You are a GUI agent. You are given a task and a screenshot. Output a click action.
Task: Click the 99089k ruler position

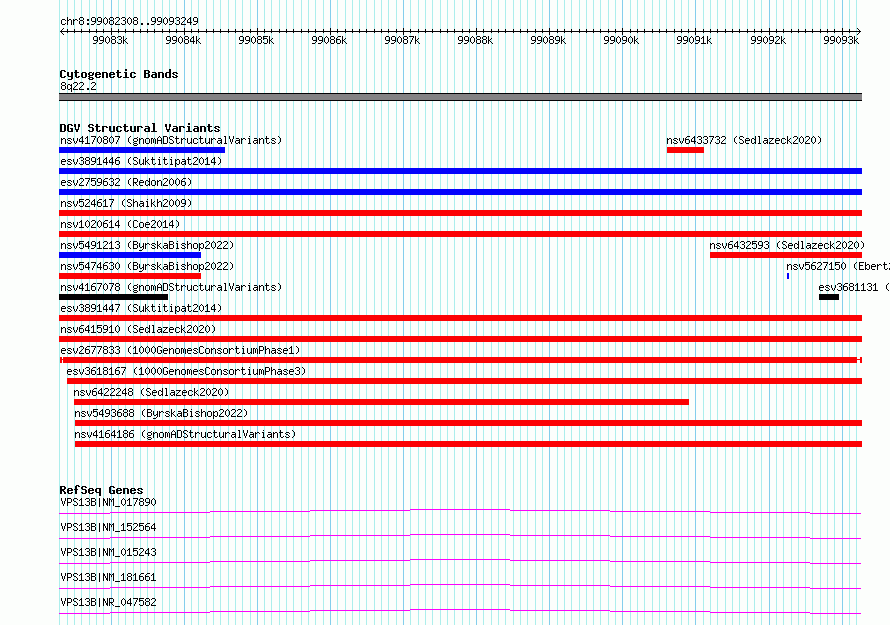pyautogui.click(x=548, y=40)
